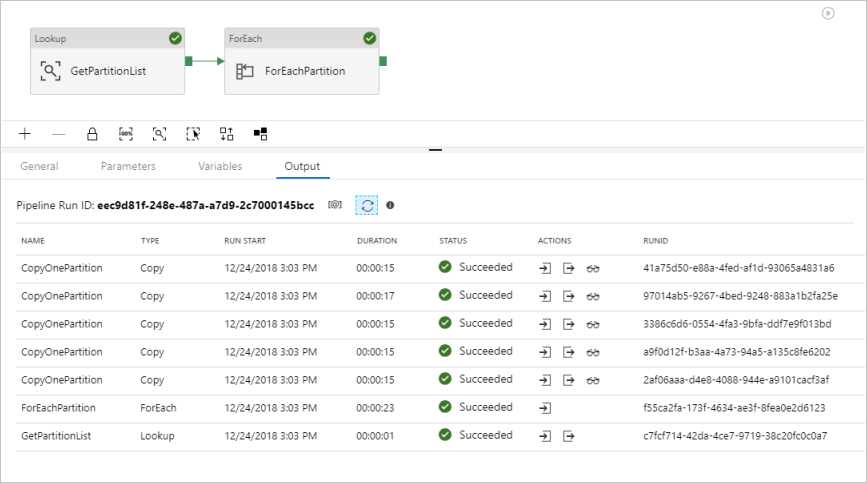Screen dimensions: 867x483
Task: View output of the GetPartitionList run
Action: [x=569, y=436]
